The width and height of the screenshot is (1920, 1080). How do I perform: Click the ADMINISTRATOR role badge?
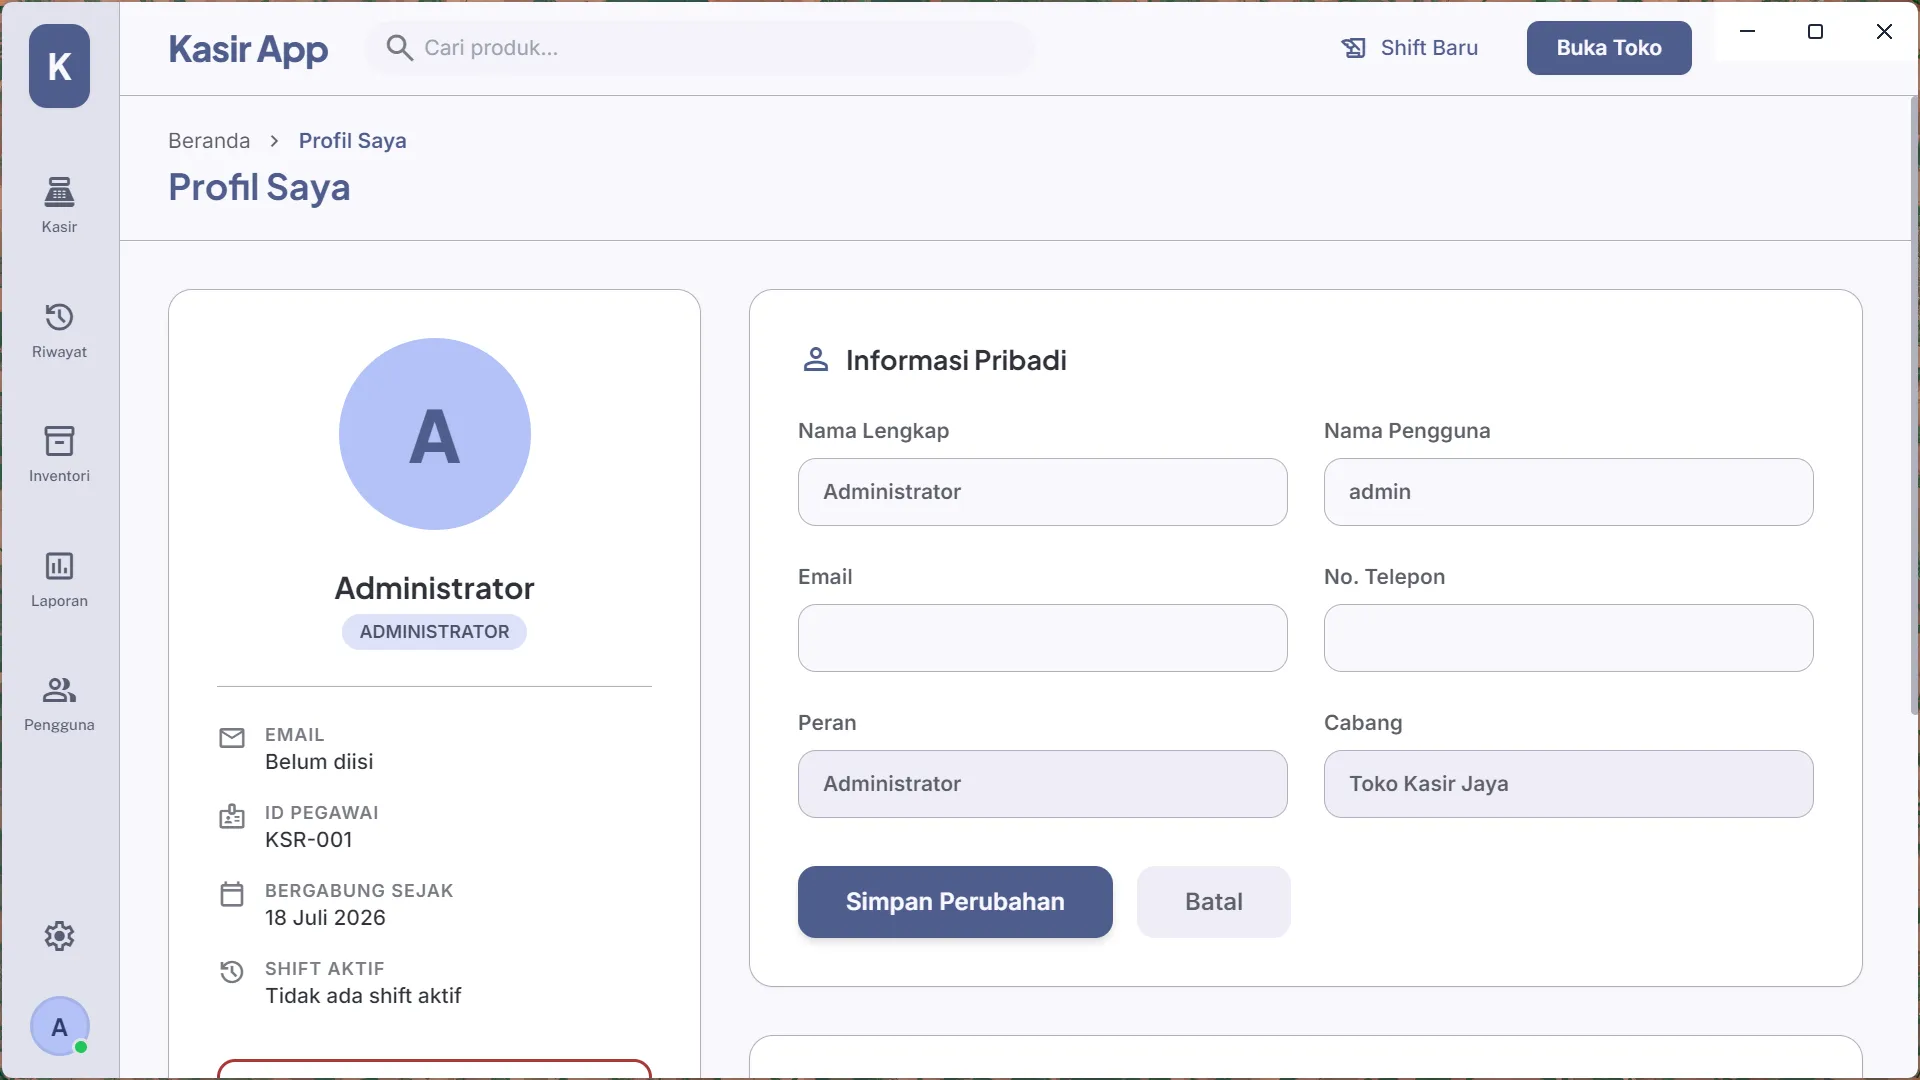tap(434, 632)
